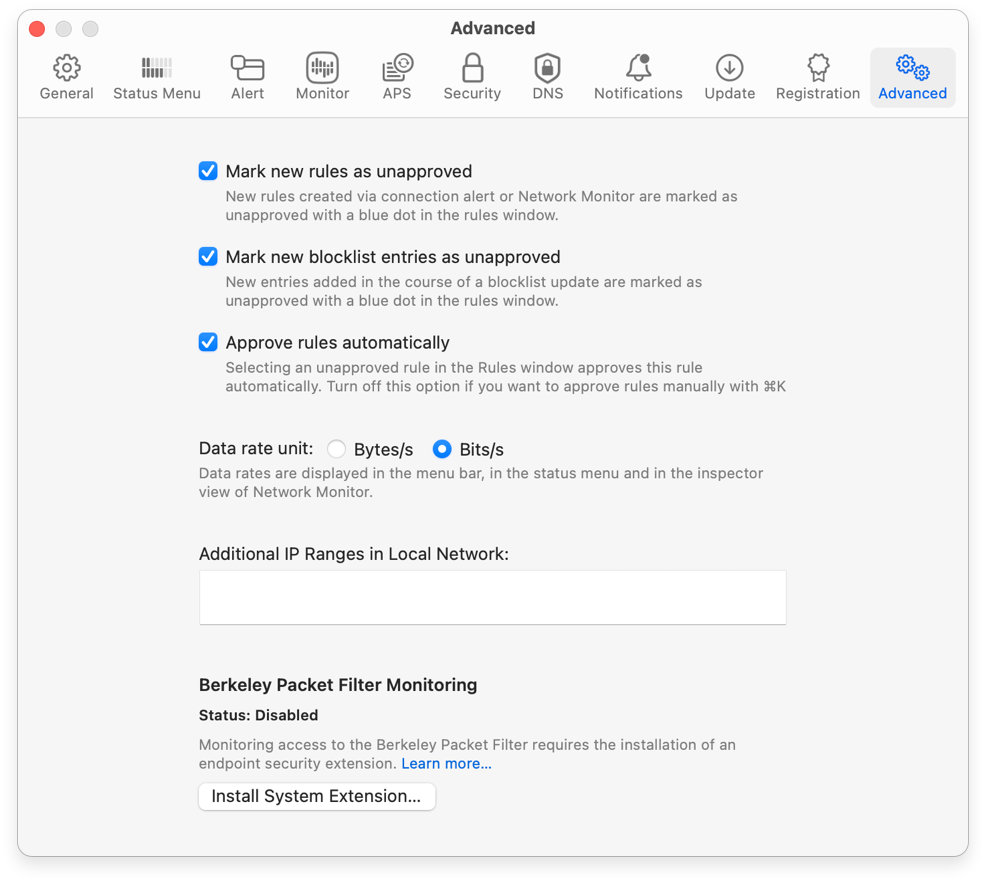Select the APS profile switching icon

point(397,67)
